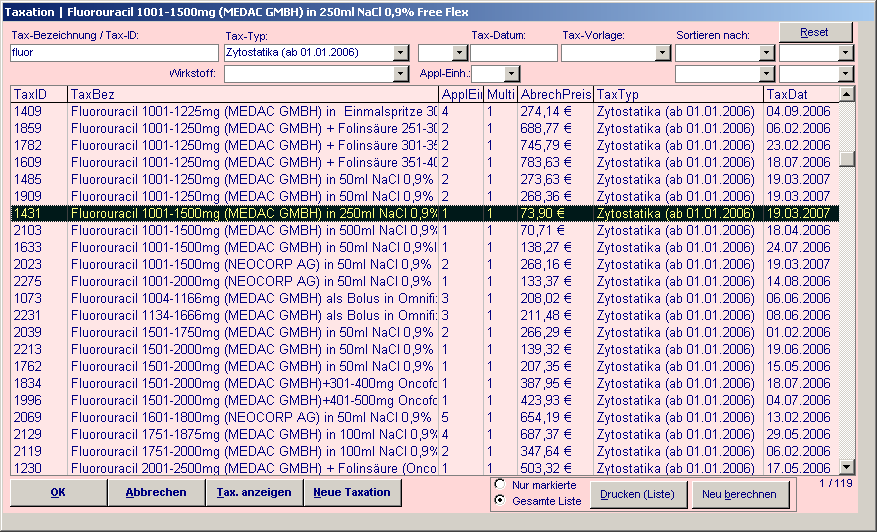877x532 pixels.
Task: Click the price cell 783,63 €
Action: coord(555,162)
